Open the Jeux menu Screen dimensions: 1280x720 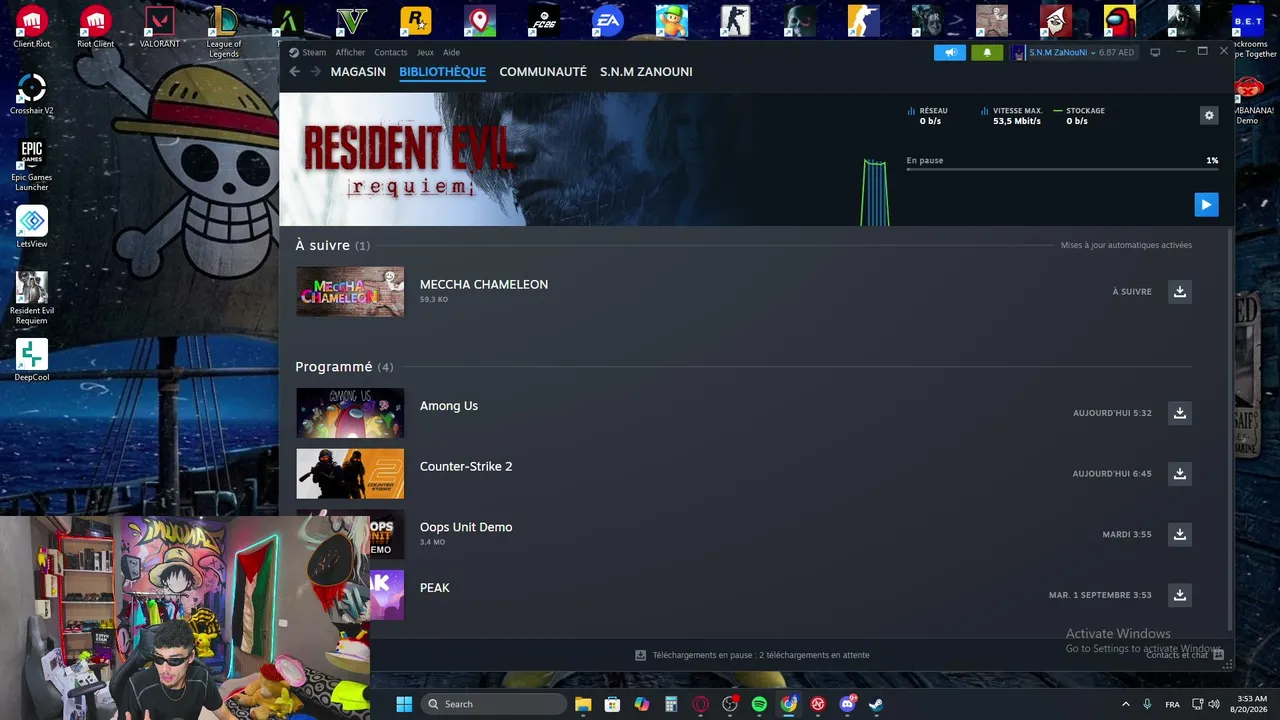[x=425, y=52]
